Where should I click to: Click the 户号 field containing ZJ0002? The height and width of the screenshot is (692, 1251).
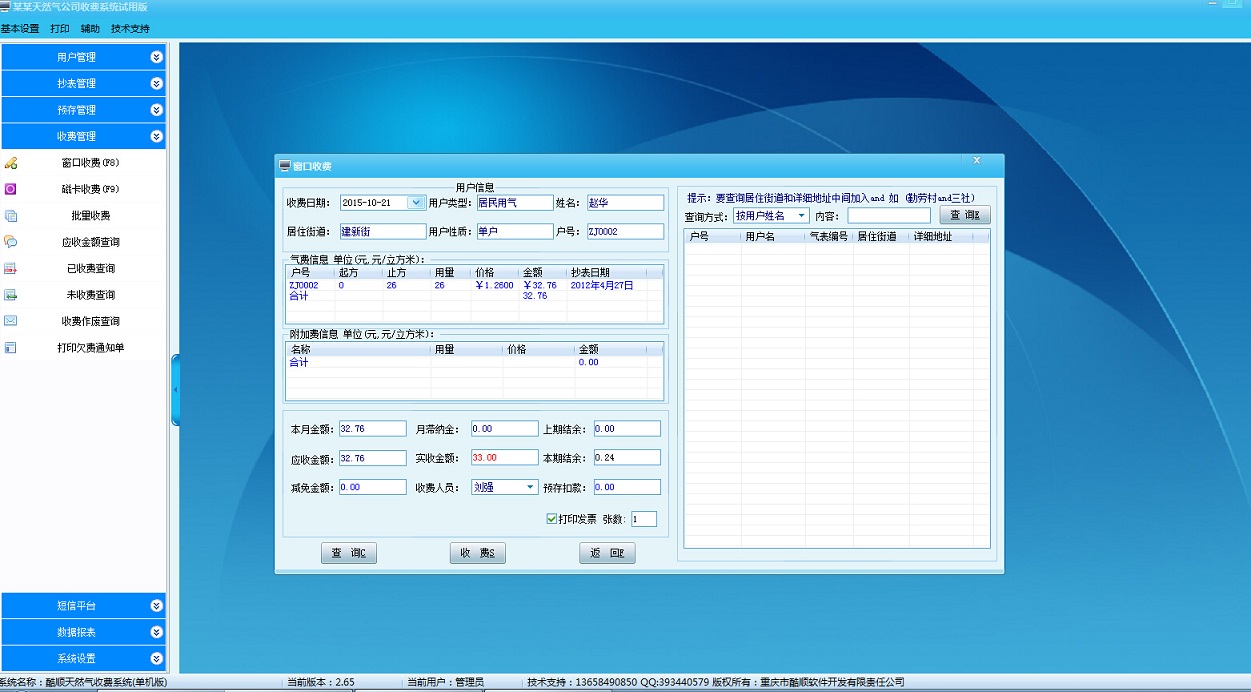[625, 231]
